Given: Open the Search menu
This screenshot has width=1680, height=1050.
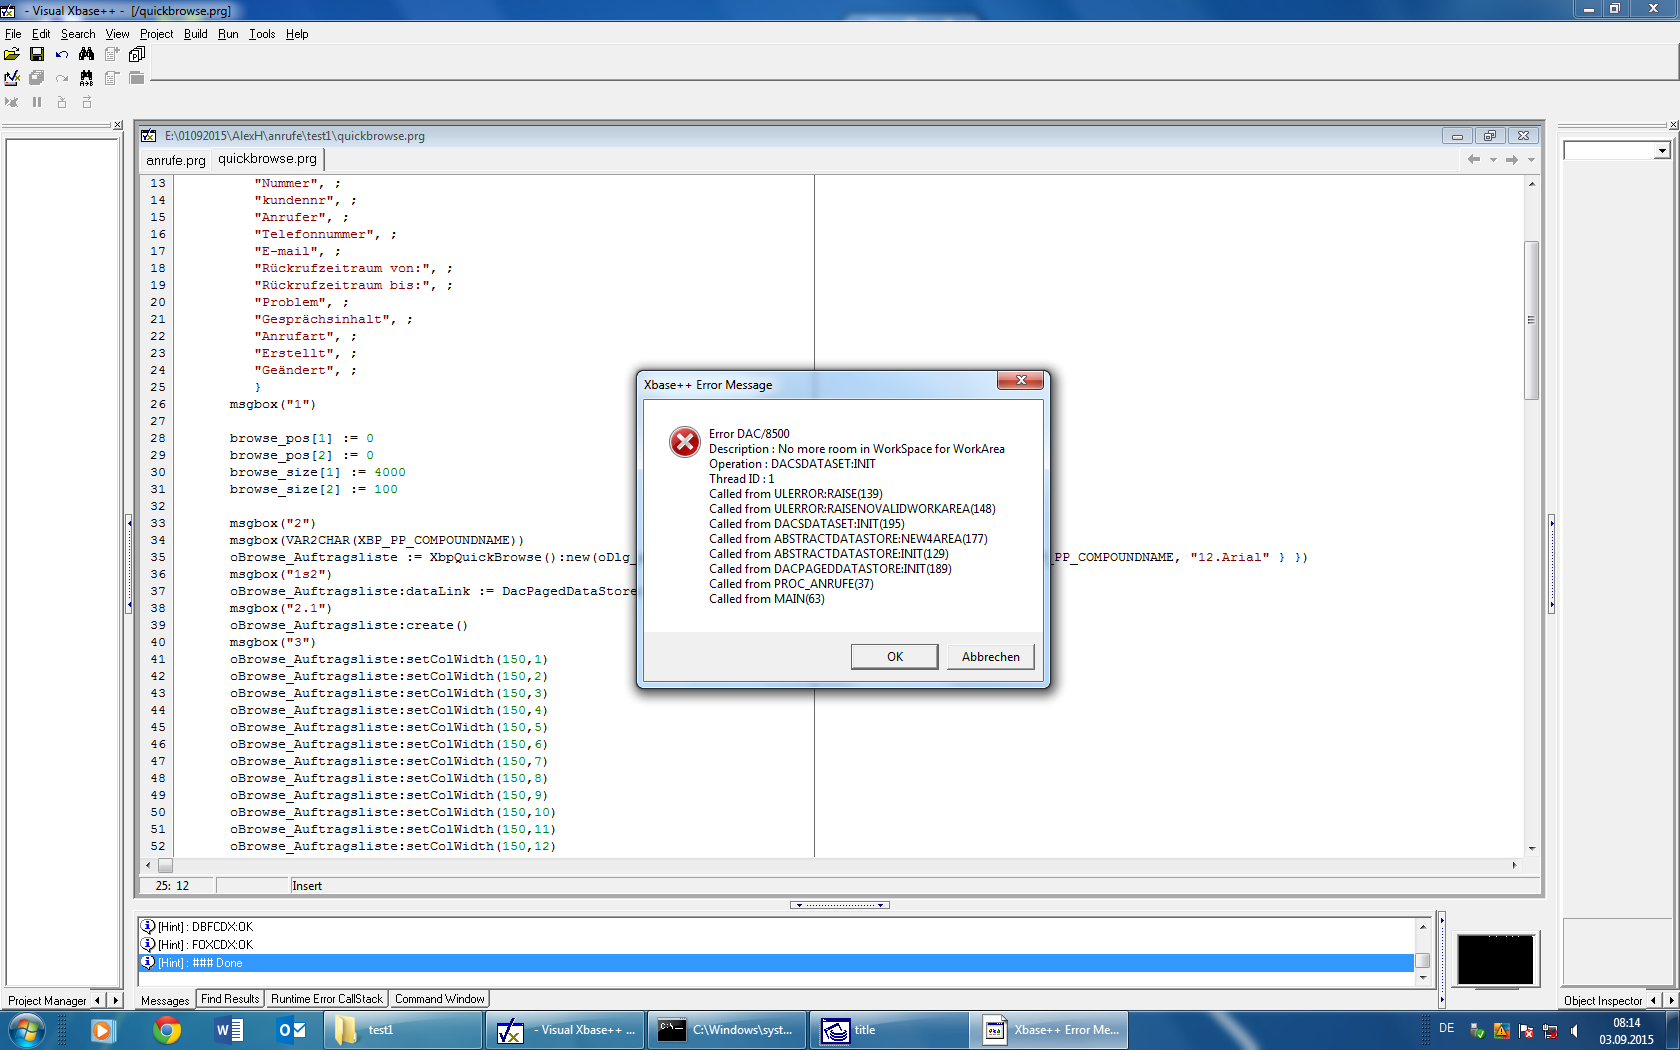Looking at the screenshot, I should coord(78,34).
